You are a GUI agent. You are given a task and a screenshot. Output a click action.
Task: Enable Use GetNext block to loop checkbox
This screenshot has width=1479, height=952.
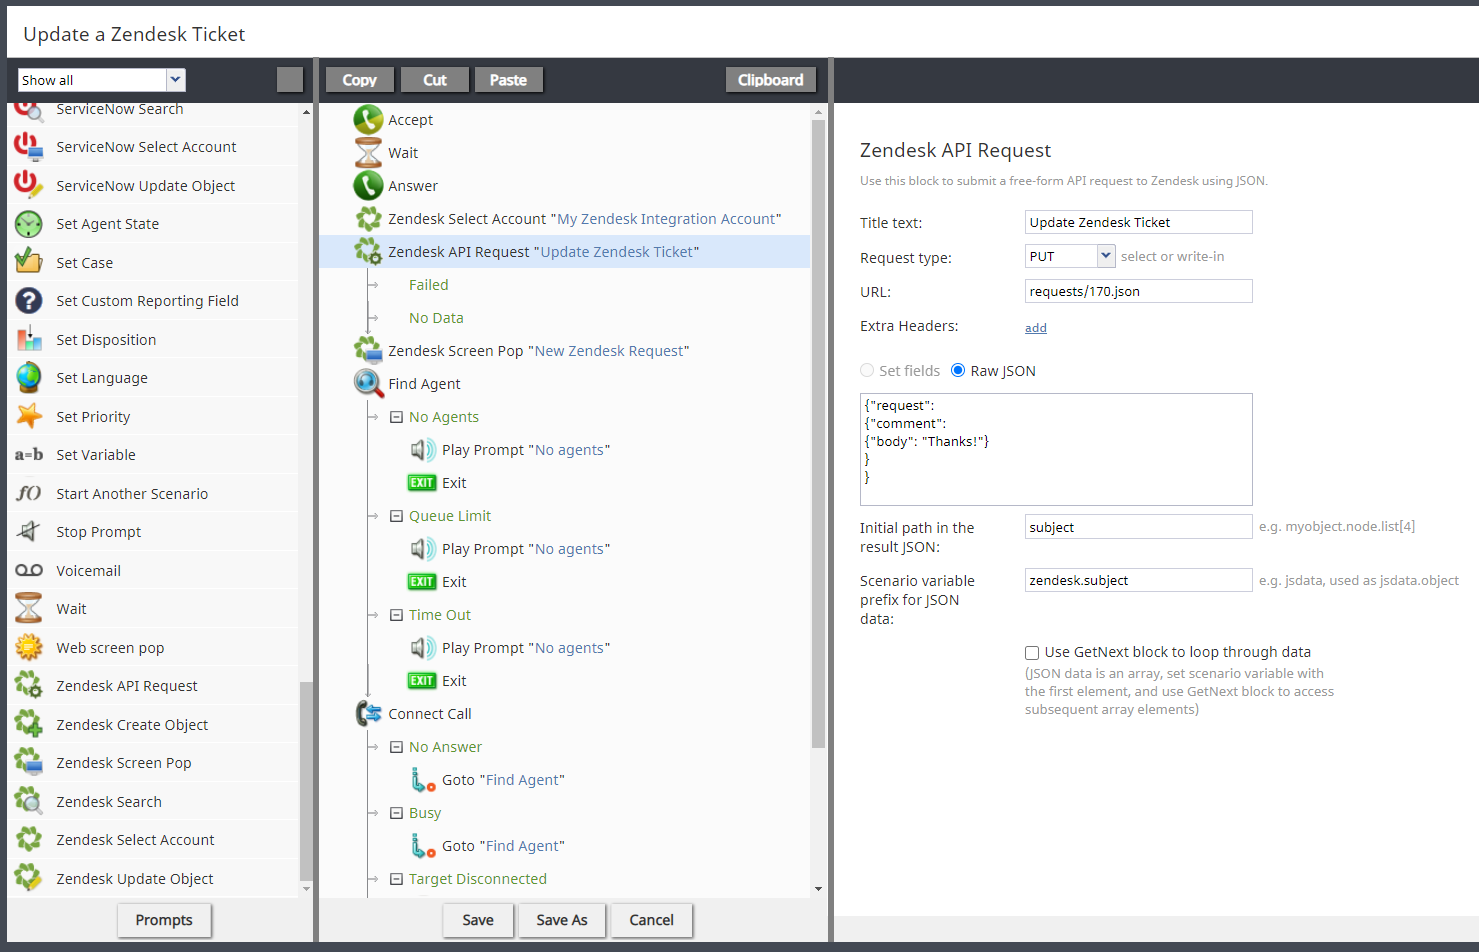click(1032, 653)
